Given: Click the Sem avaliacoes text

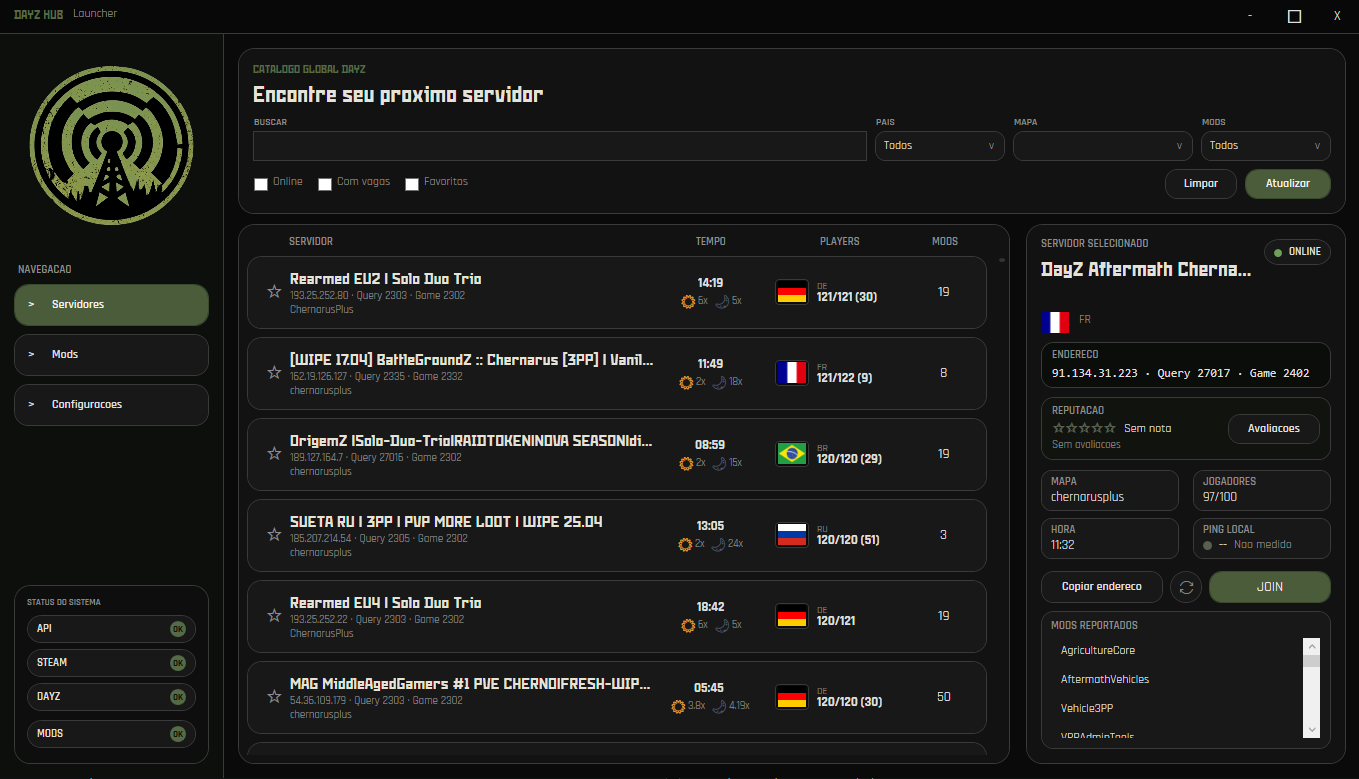Looking at the screenshot, I should coord(1087,444).
